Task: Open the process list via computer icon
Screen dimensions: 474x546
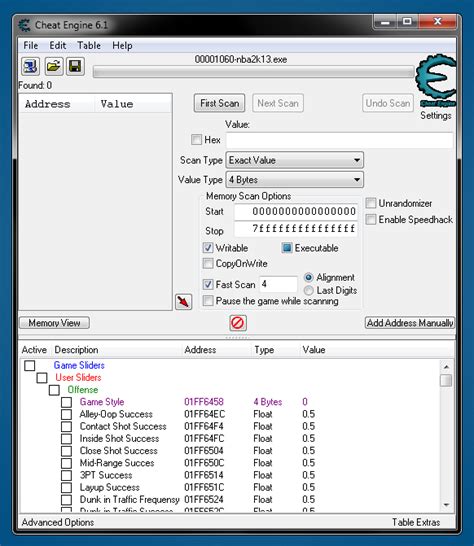Action: pyautogui.click(x=30, y=66)
